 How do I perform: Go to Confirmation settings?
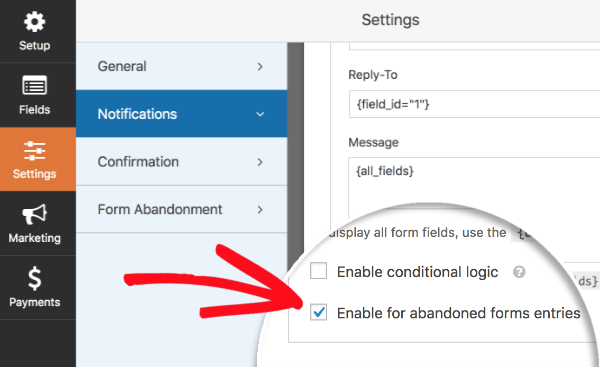click(x=181, y=161)
